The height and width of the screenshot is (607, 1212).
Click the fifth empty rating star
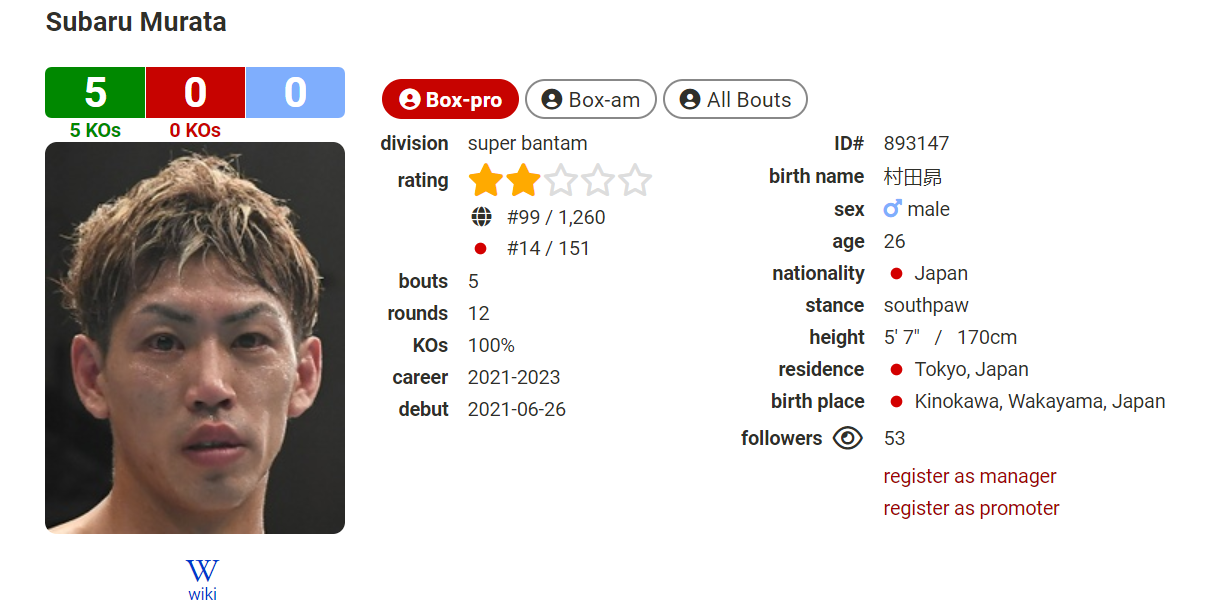coord(635,181)
